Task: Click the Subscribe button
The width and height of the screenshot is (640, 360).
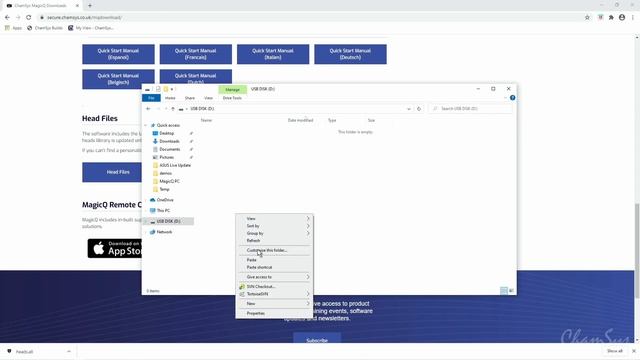Action: (x=317, y=338)
